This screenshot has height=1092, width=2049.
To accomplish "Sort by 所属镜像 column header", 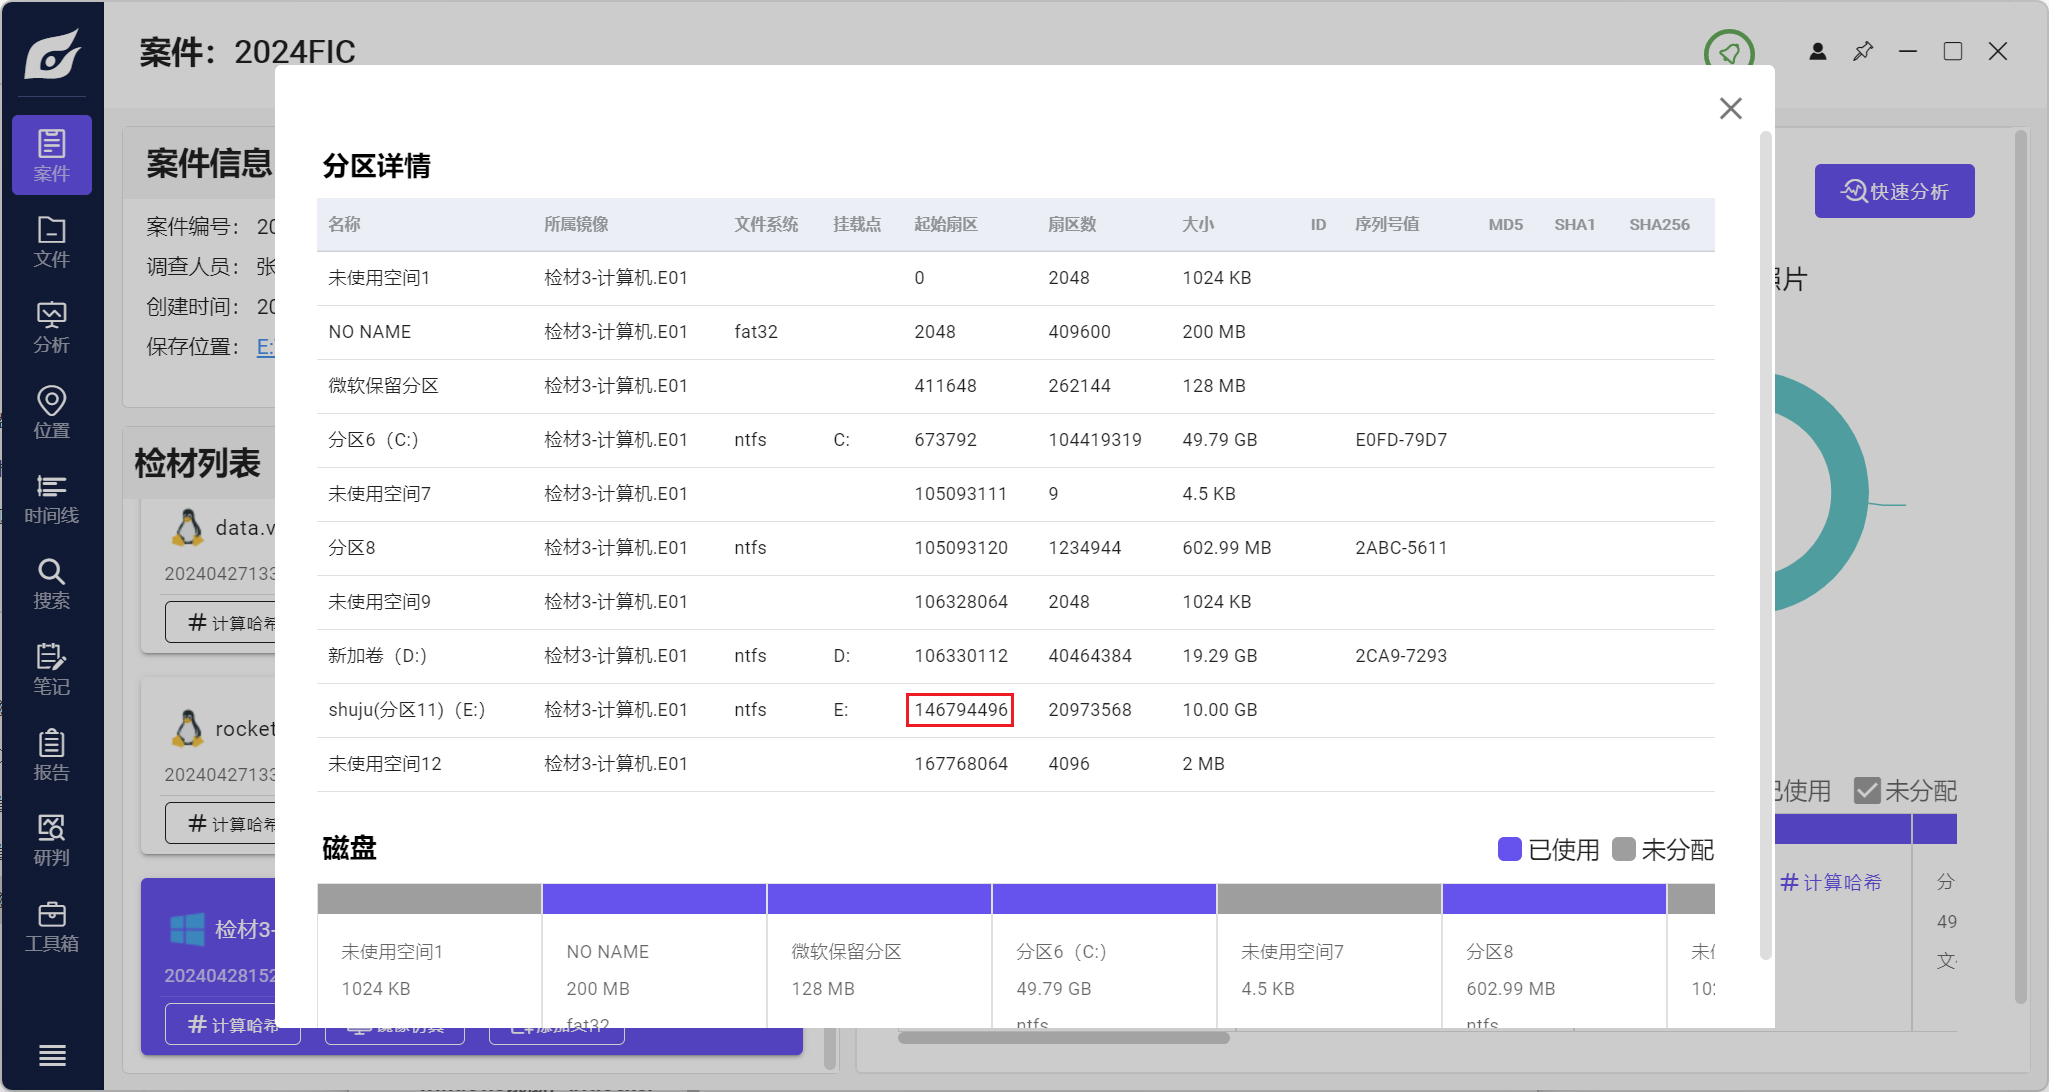I will click(x=576, y=224).
